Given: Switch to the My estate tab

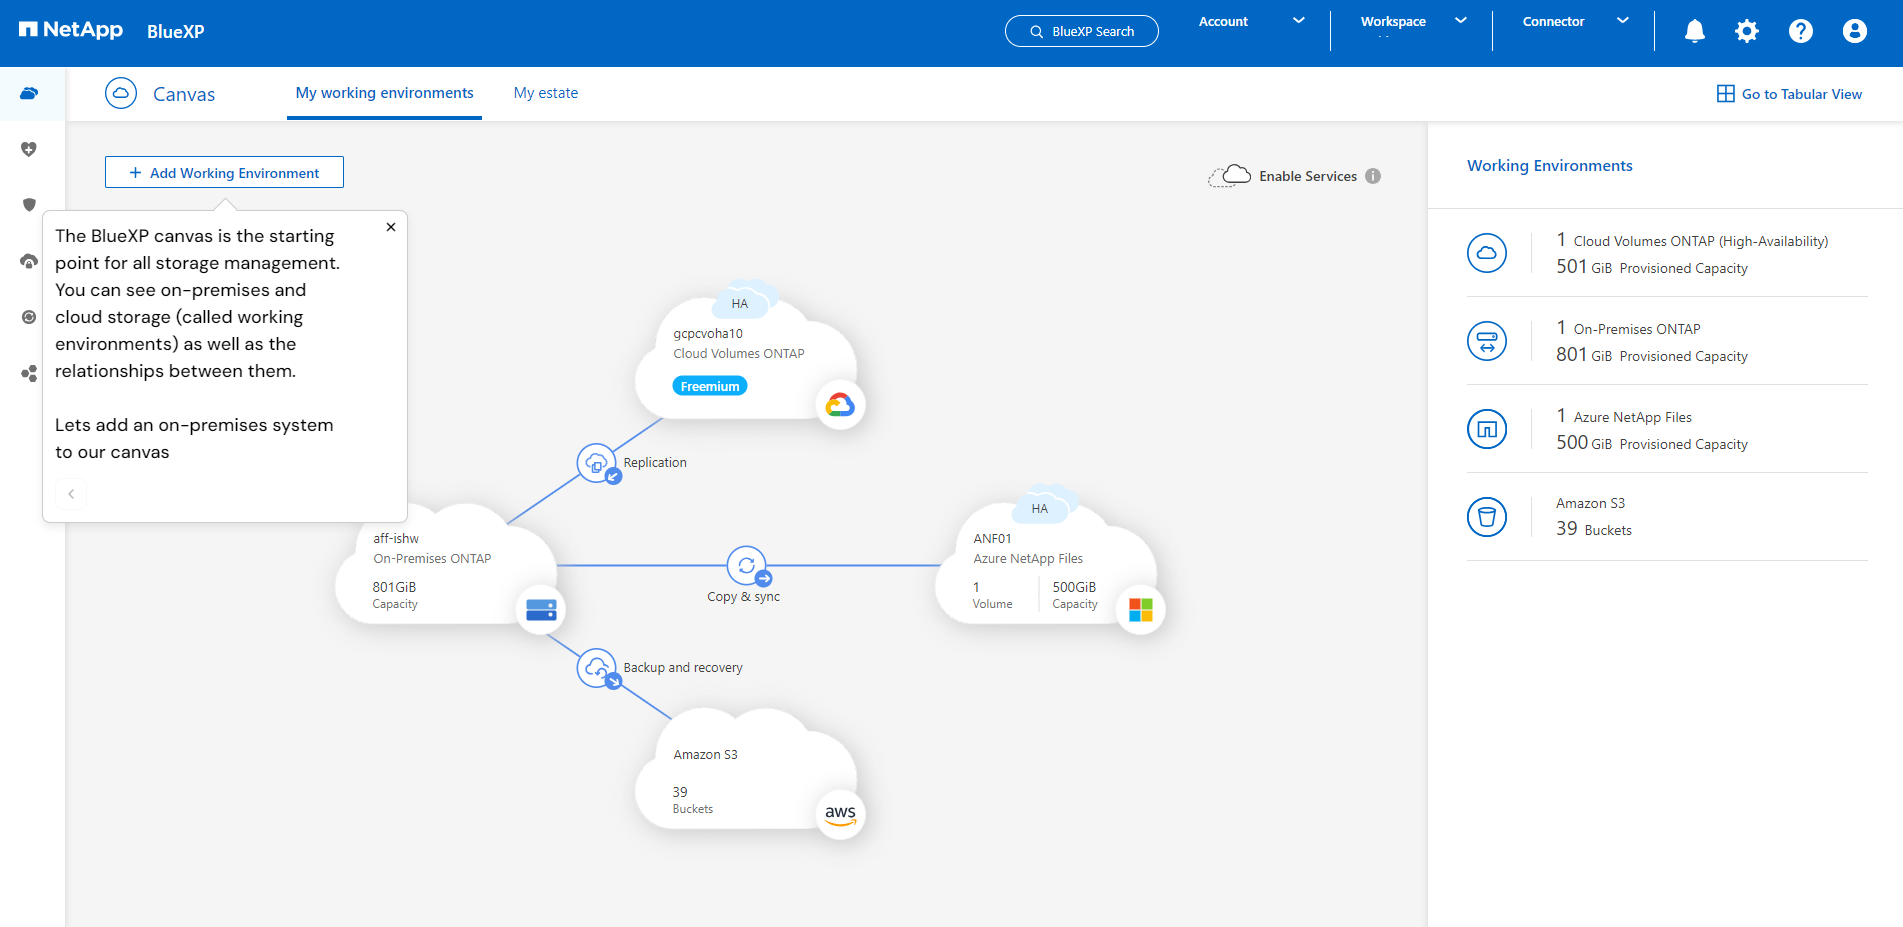Looking at the screenshot, I should (546, 93).
